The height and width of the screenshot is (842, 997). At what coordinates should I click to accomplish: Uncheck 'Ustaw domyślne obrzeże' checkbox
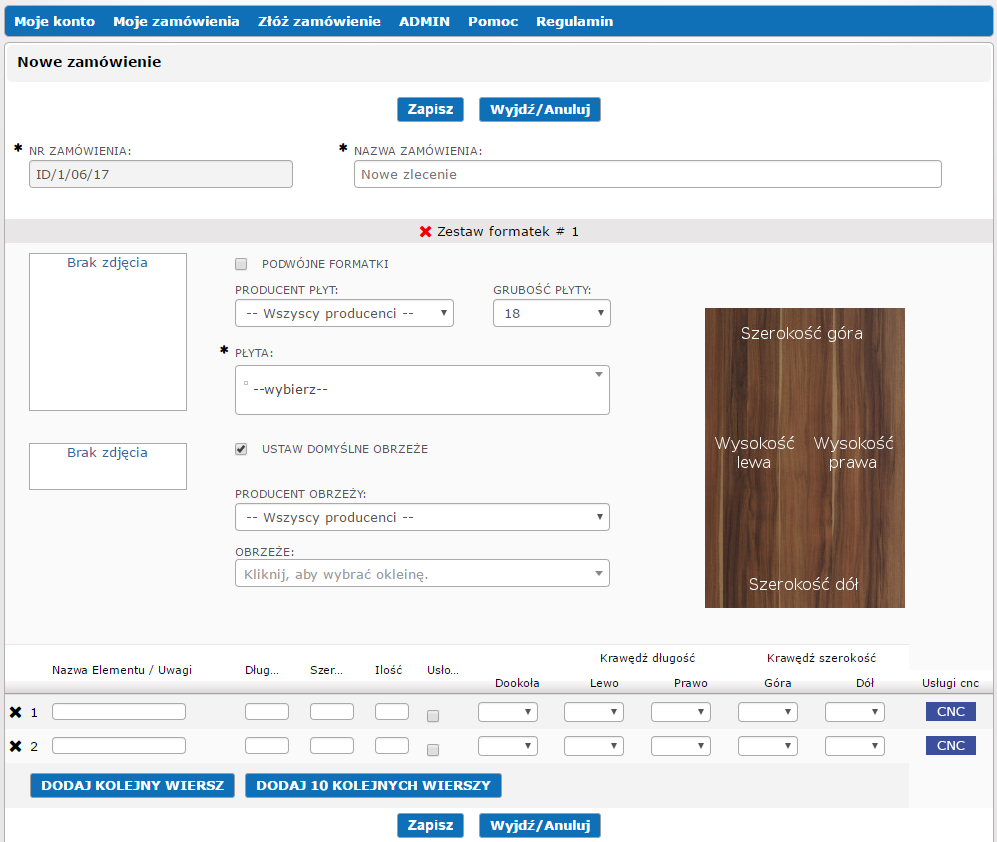tap(241, 450)
